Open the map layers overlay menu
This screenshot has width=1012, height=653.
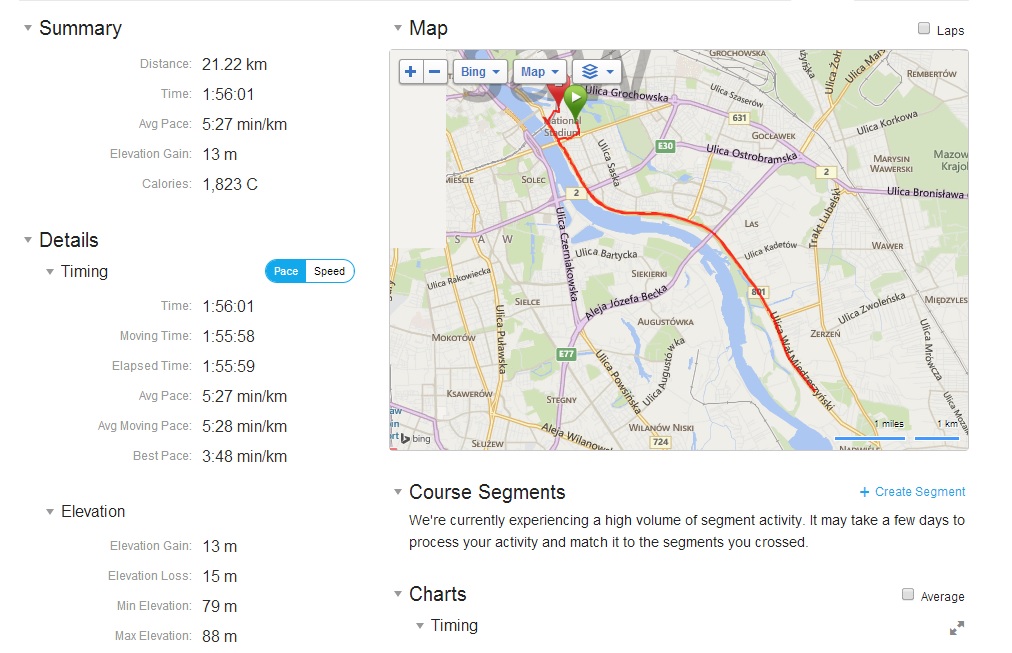pos(597,72)
